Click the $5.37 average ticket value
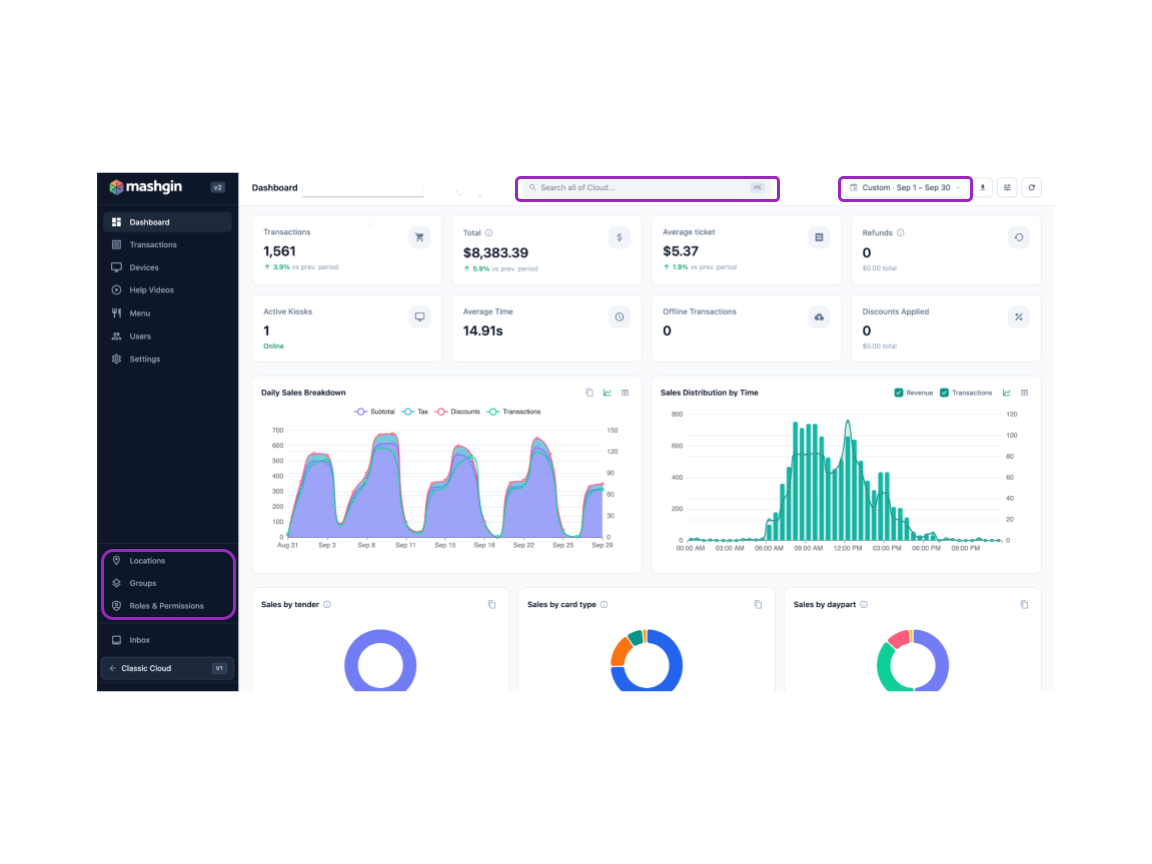The width and height of the screenshot is (1152, 864). (x=680, y=251)
